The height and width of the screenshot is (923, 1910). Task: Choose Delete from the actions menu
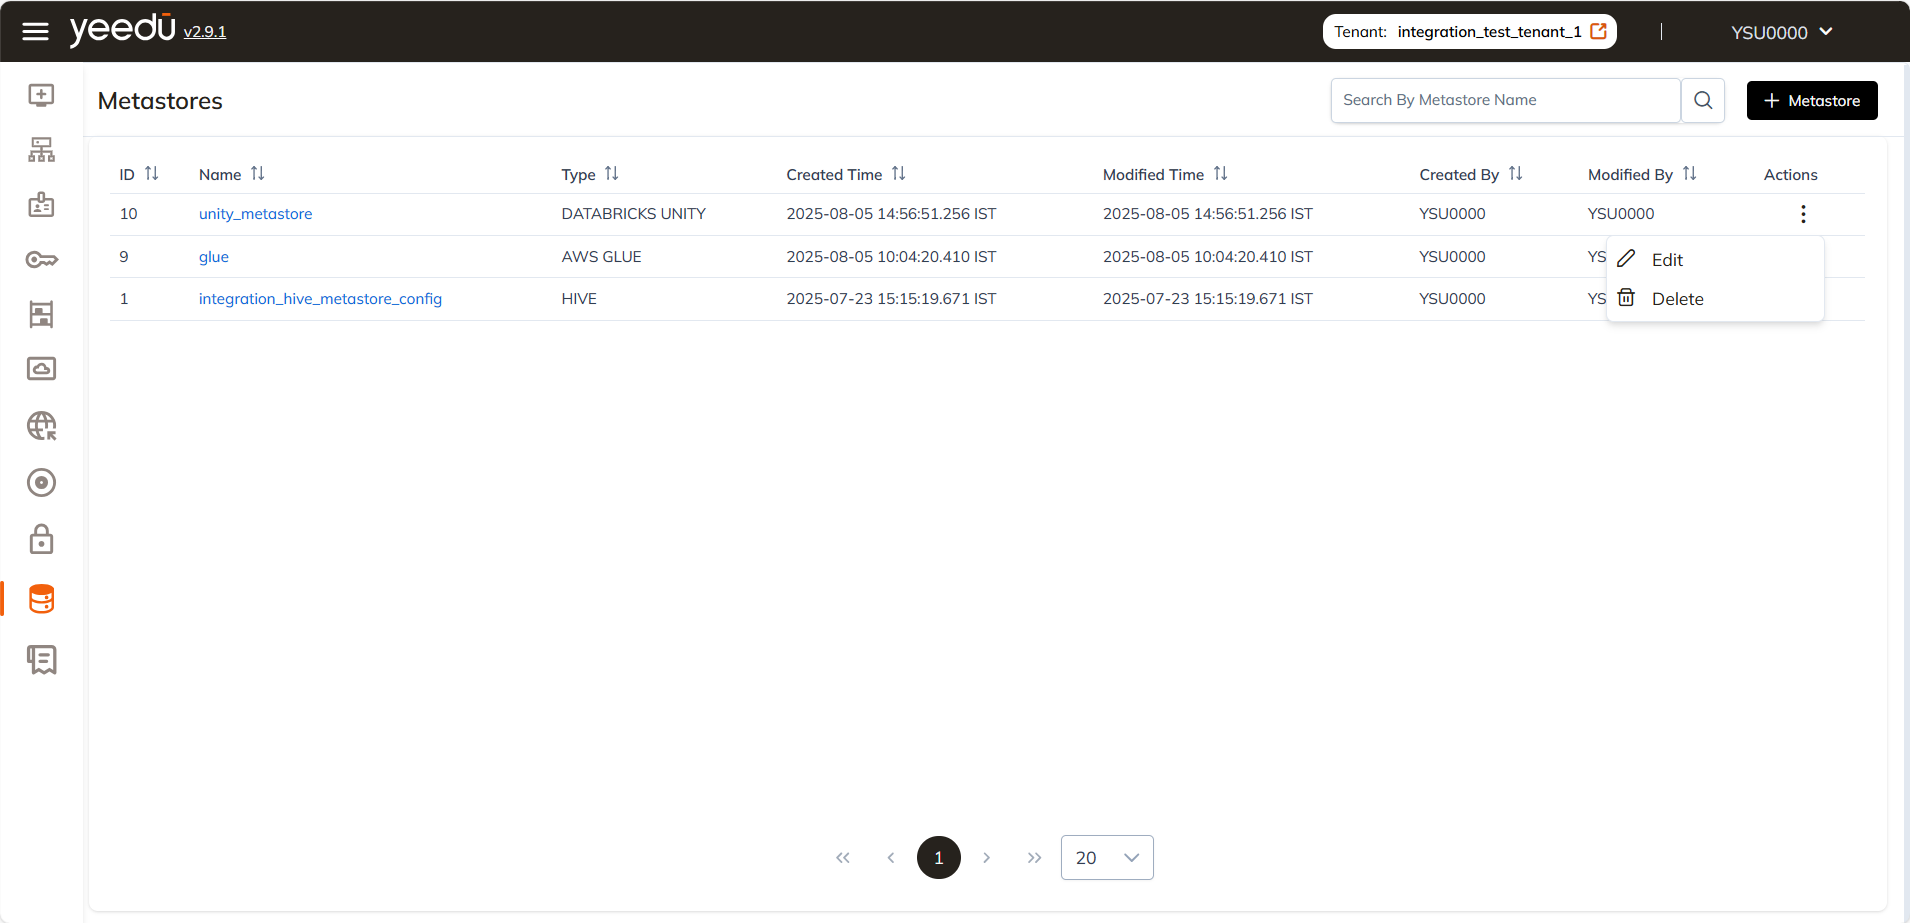[x=1676, y=299]
